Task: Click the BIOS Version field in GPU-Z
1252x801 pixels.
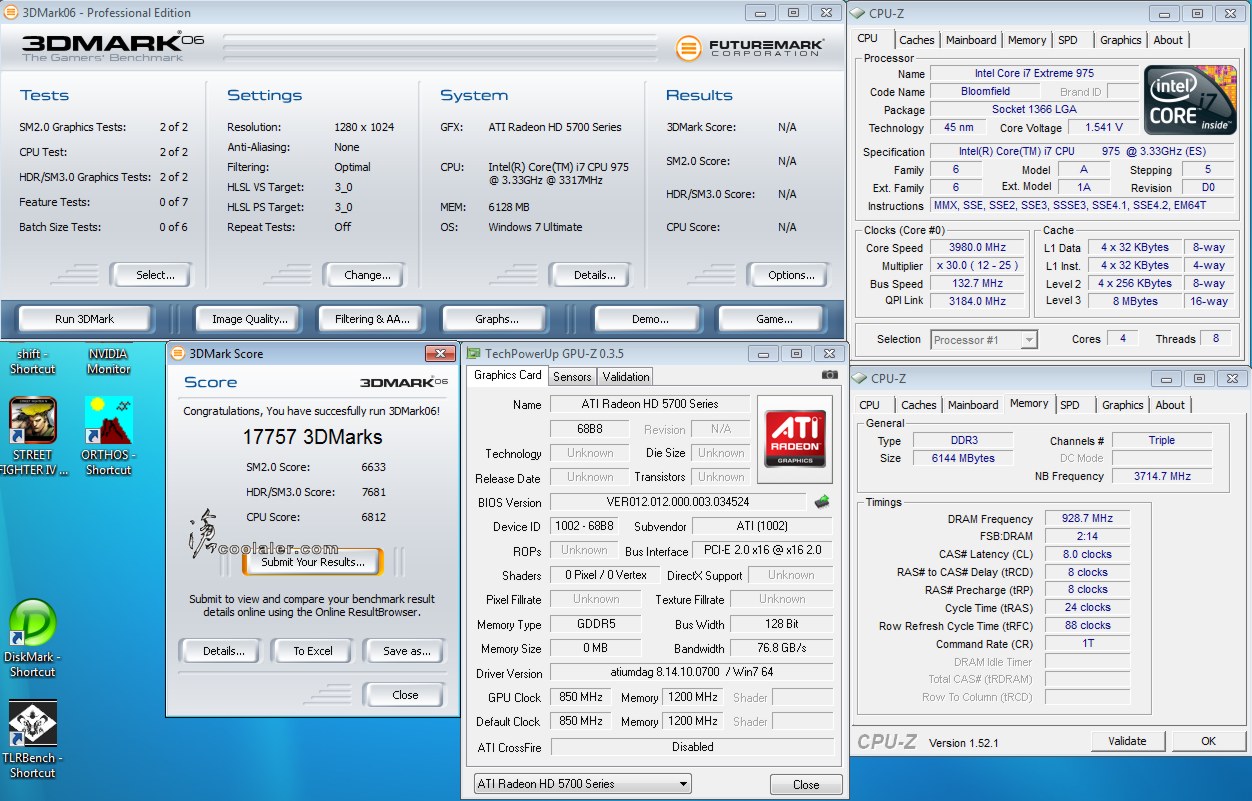Action: coord(678,502)
